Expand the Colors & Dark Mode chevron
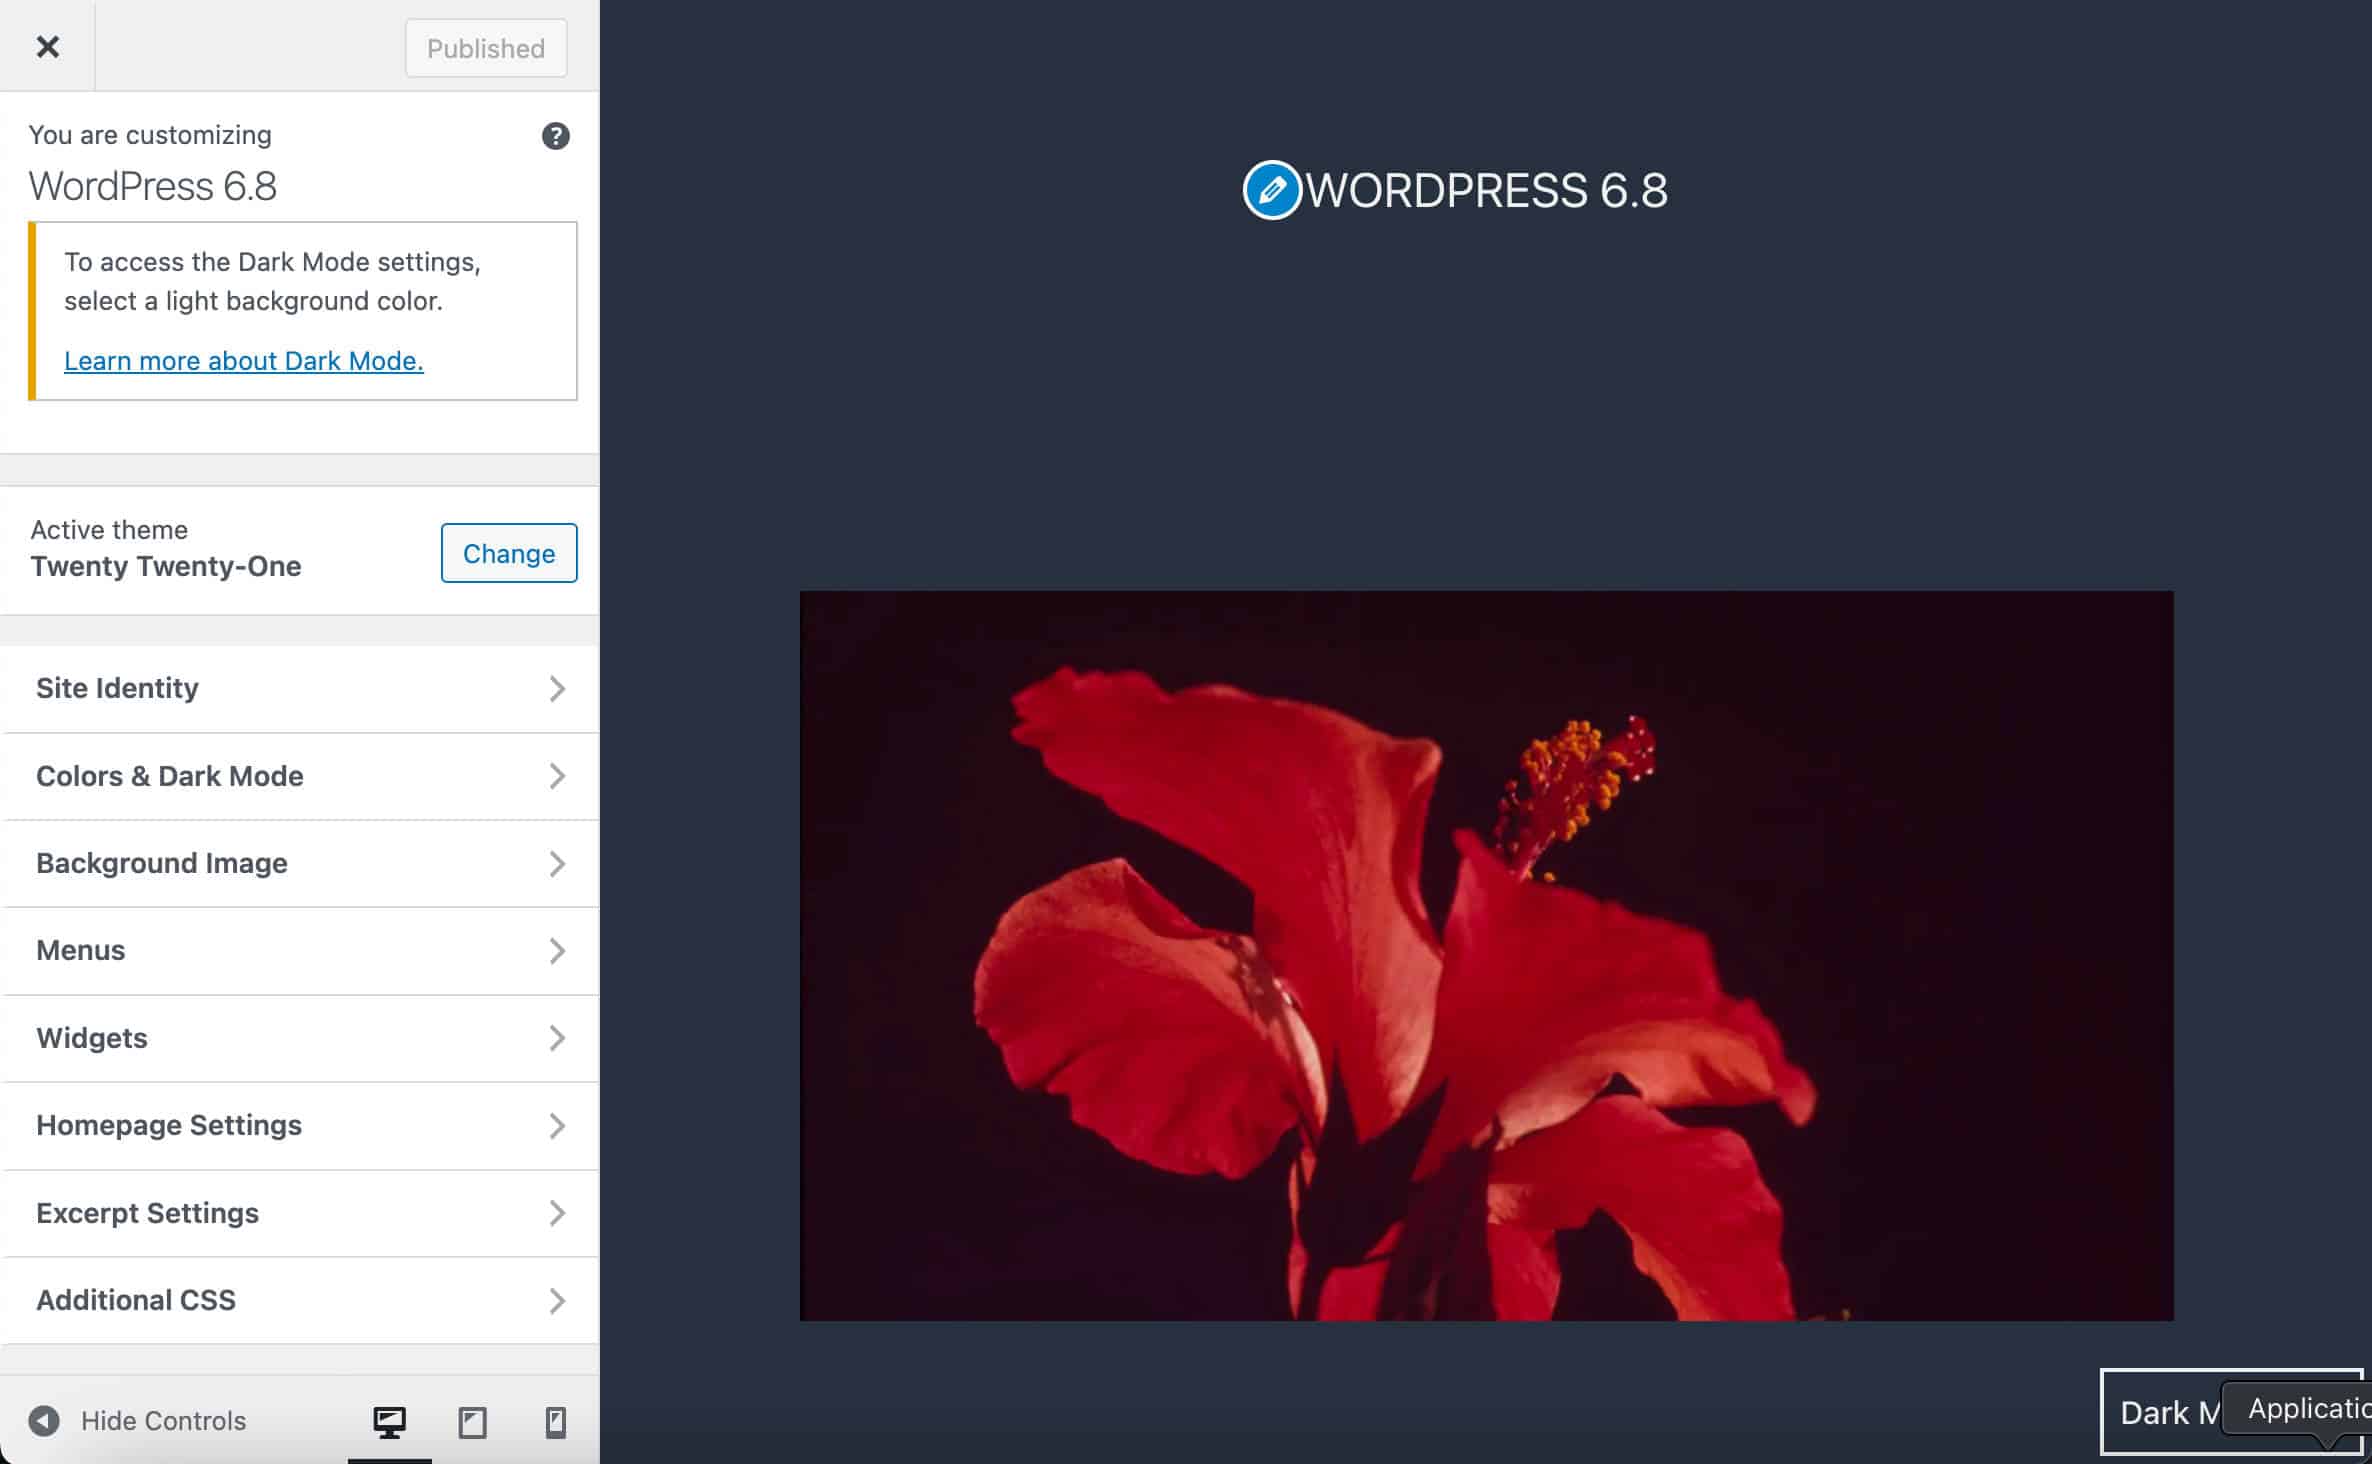This screenshot has height=1464, width=2372. click(557, 776)
